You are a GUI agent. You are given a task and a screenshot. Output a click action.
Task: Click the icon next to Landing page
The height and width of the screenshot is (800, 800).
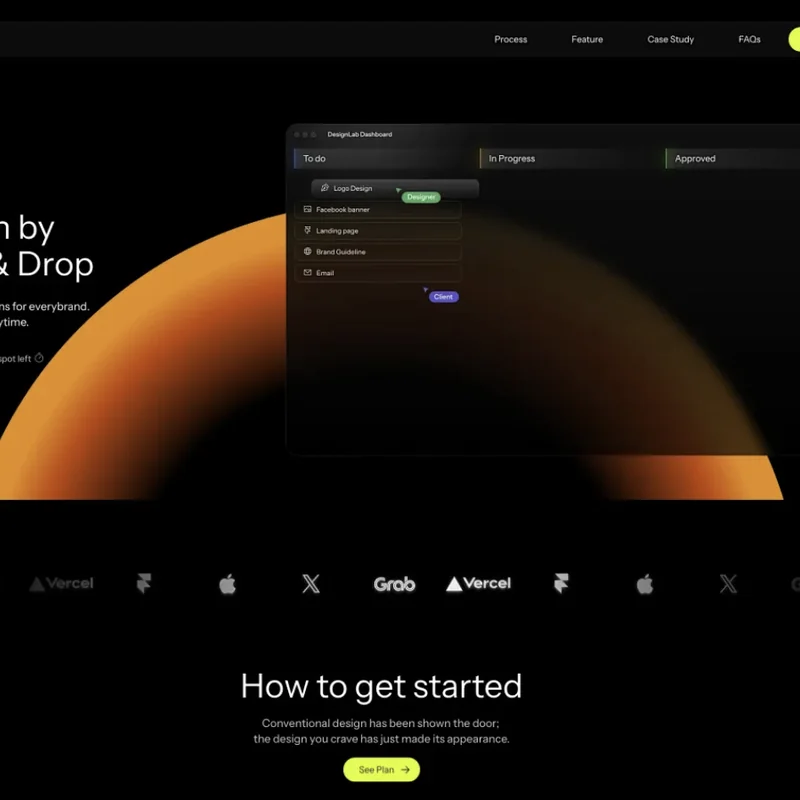pos(308,231)
